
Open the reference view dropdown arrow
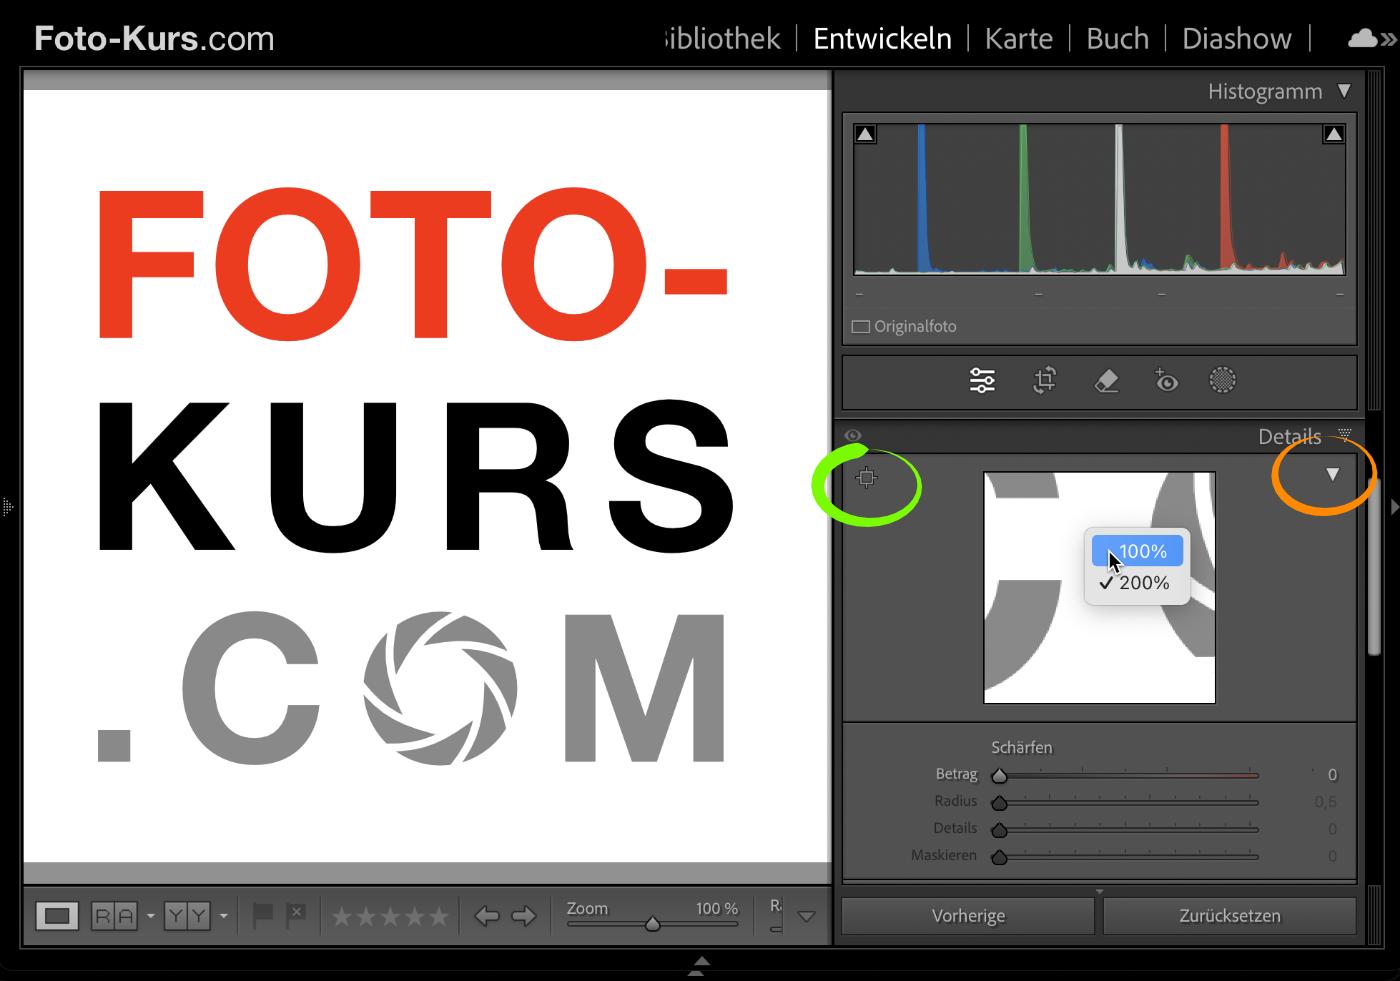click(x=151, y=916)
